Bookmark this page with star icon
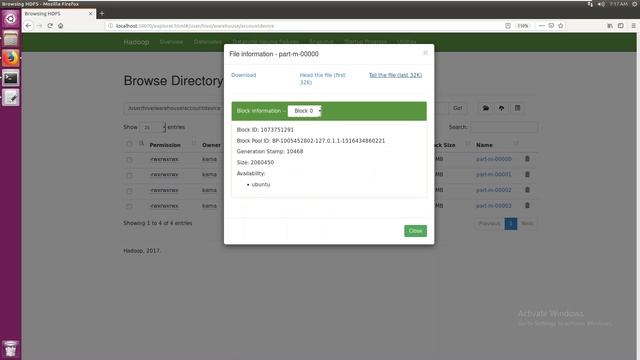 tap(561, 26)
